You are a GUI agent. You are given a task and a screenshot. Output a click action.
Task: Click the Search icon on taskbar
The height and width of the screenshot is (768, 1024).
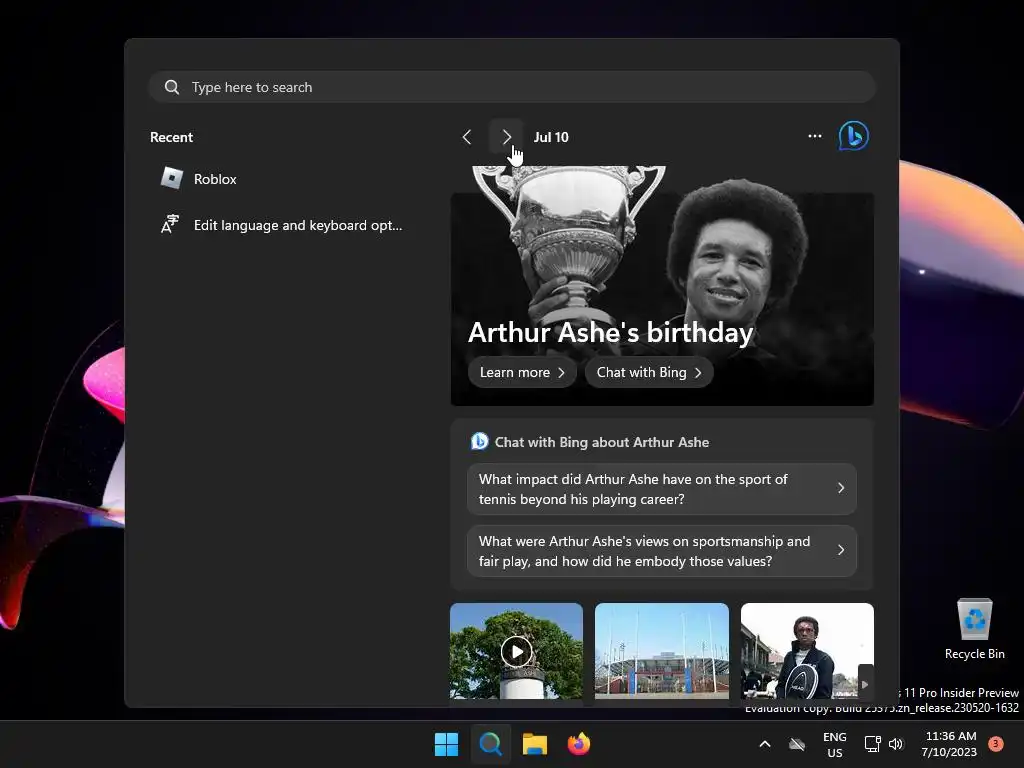pos(490,744)
